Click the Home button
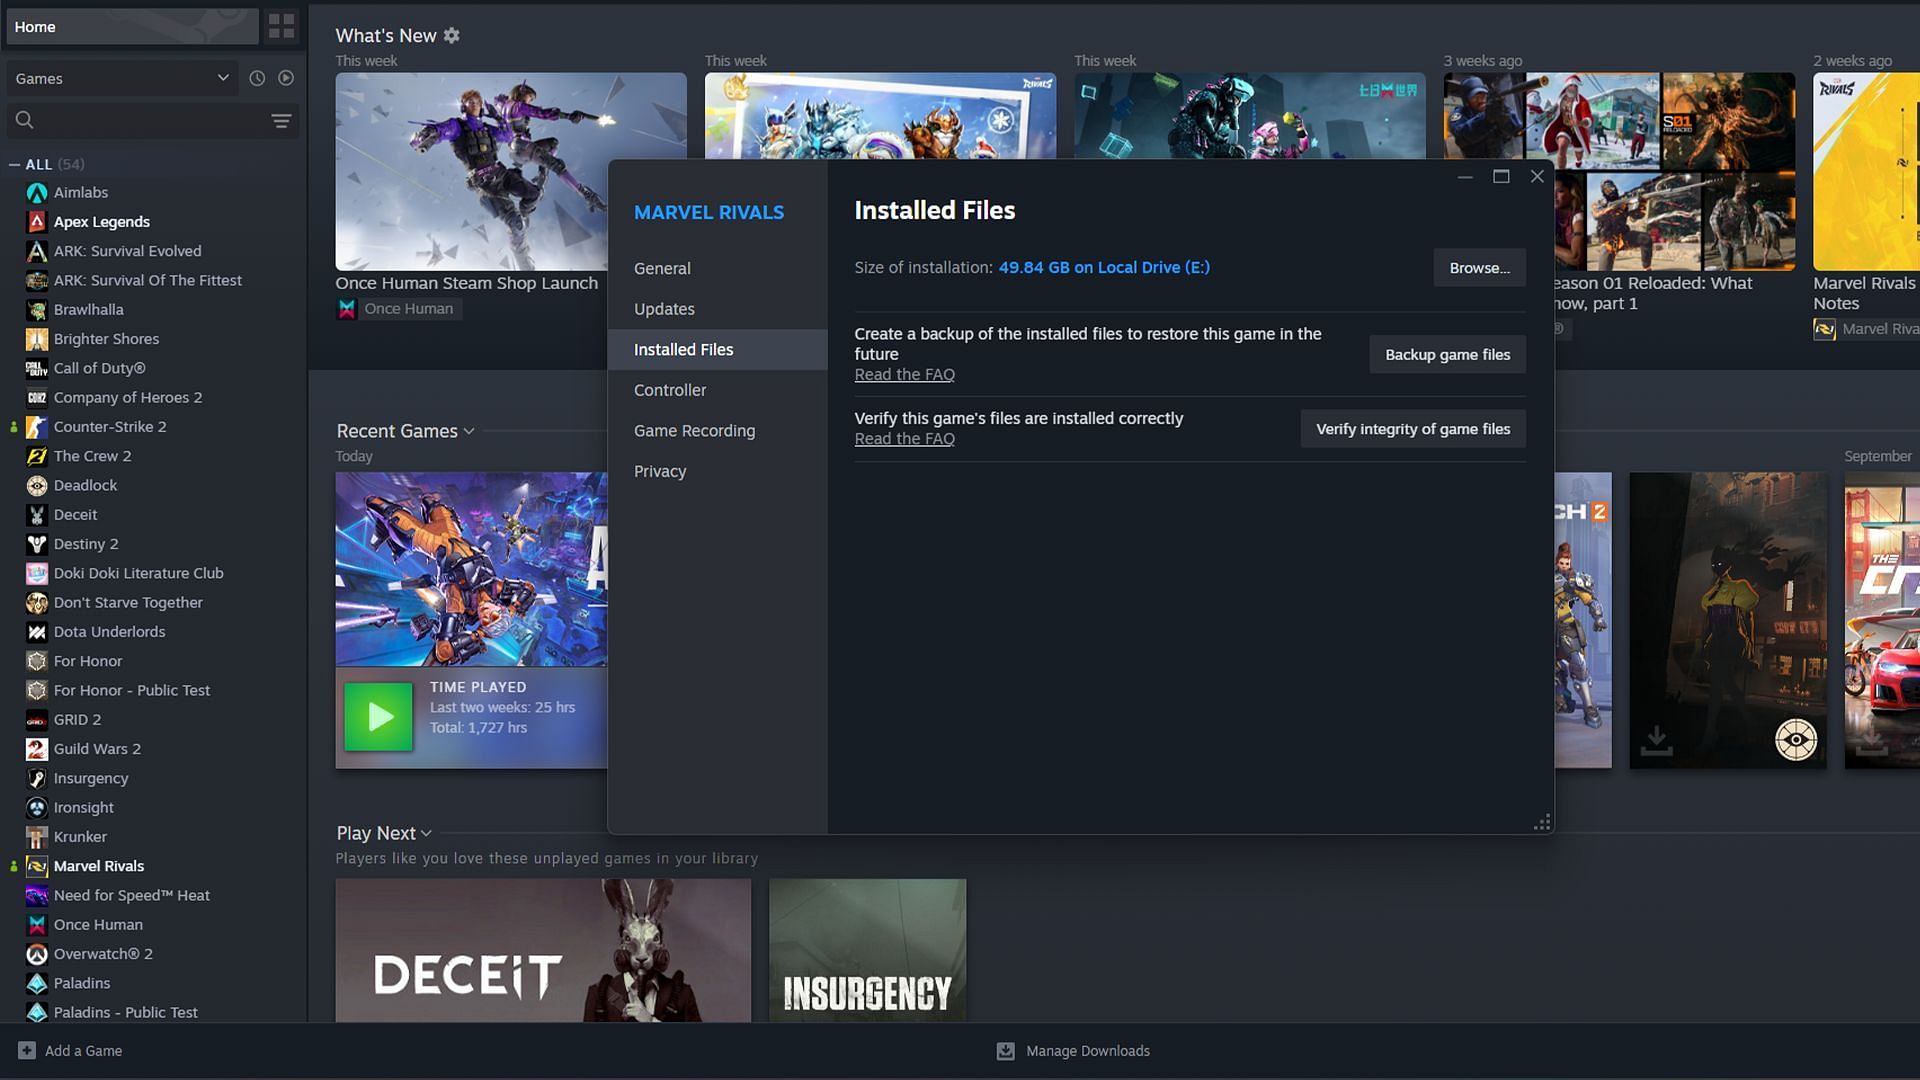Viewport: 1920px width, 1080px height. point(132,27)
